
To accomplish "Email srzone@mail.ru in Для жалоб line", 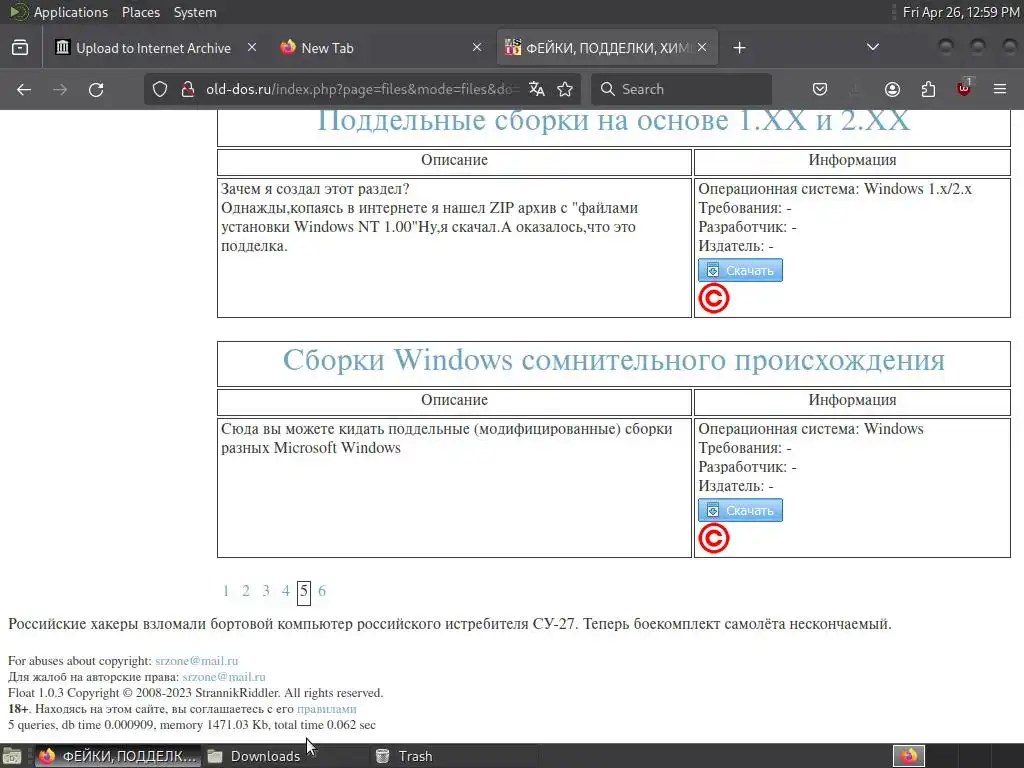I will pyautogui.click(x=224, y=677).
